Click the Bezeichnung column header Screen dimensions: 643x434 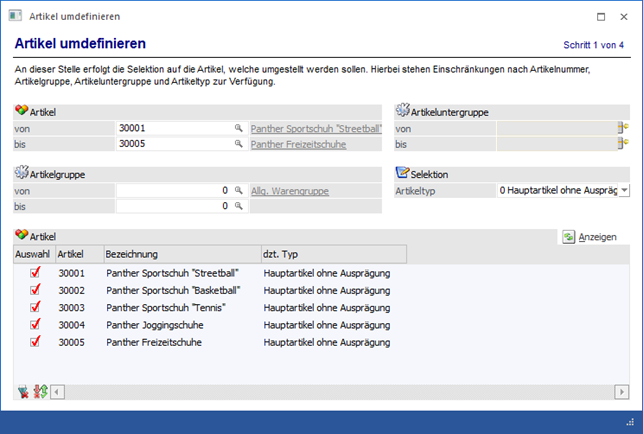(x=179, y=254)
